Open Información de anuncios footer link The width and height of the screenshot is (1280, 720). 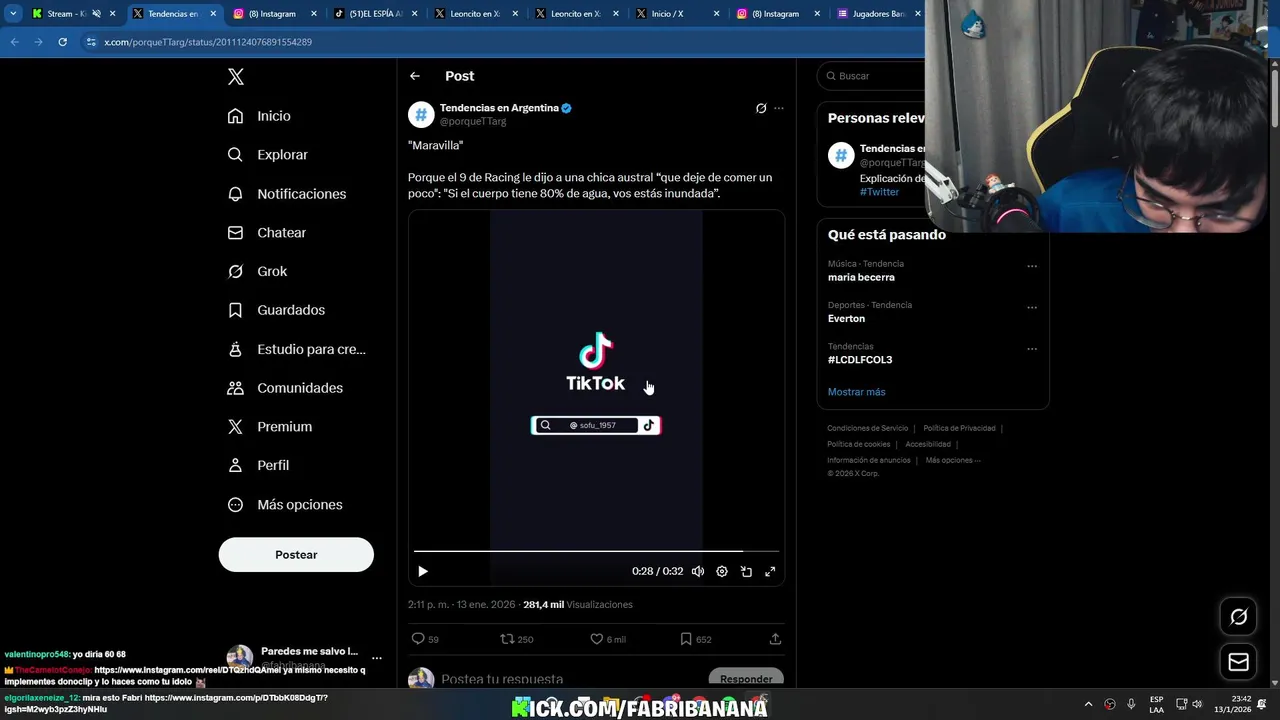(x=868, y=460)
